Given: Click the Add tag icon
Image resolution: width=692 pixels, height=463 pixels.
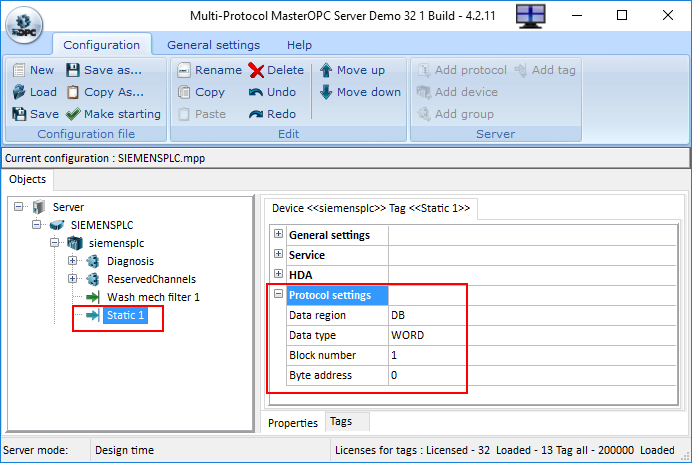Looking at the screenshot, I should 521,70.
